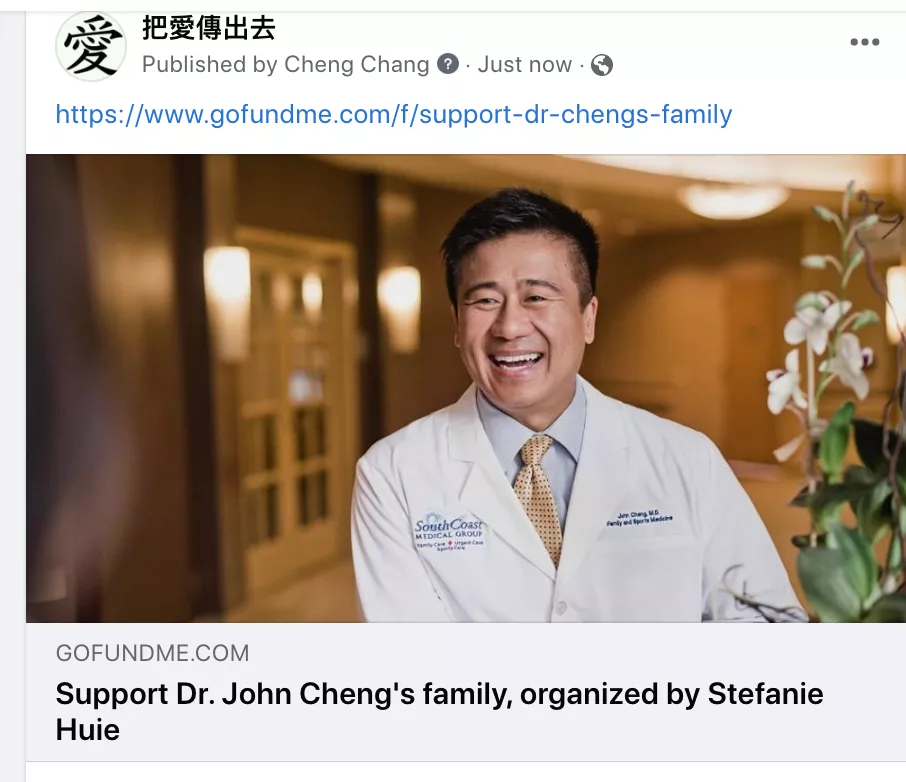The image size is (906, 782).
Task: Click the Just now timestamp
Action: pyautogui.click(x=525, y=64)
